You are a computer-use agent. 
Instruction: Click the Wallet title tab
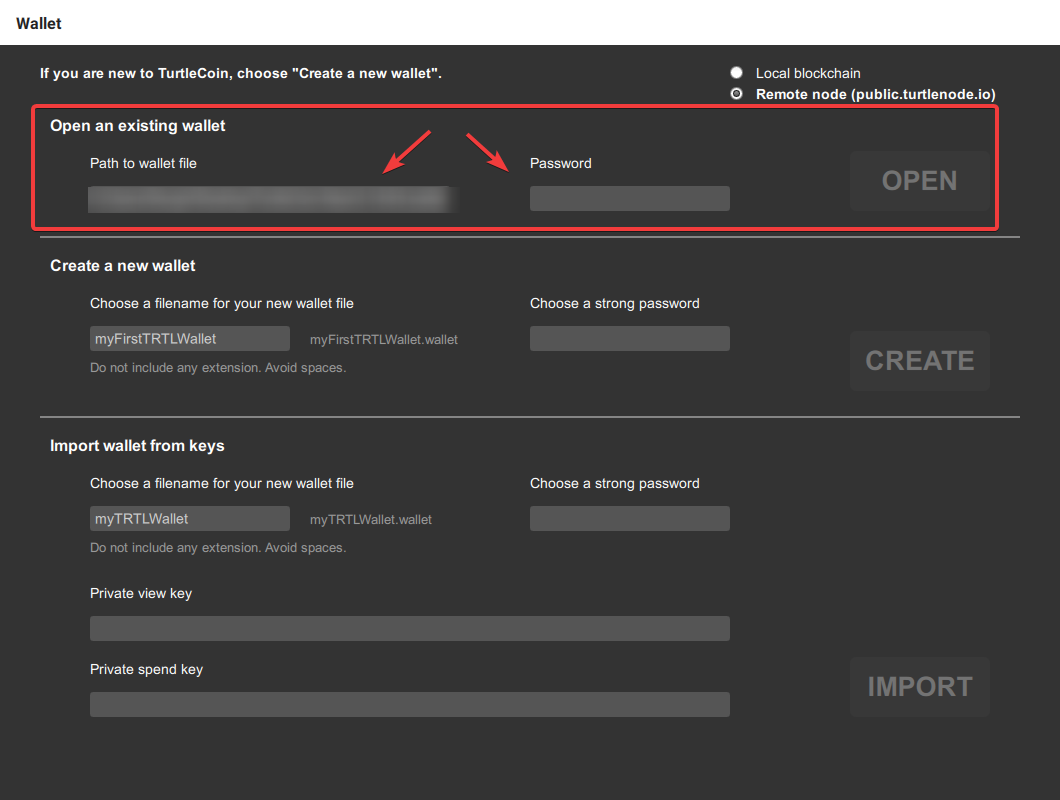pyautogui.click(x=39, y=23)
